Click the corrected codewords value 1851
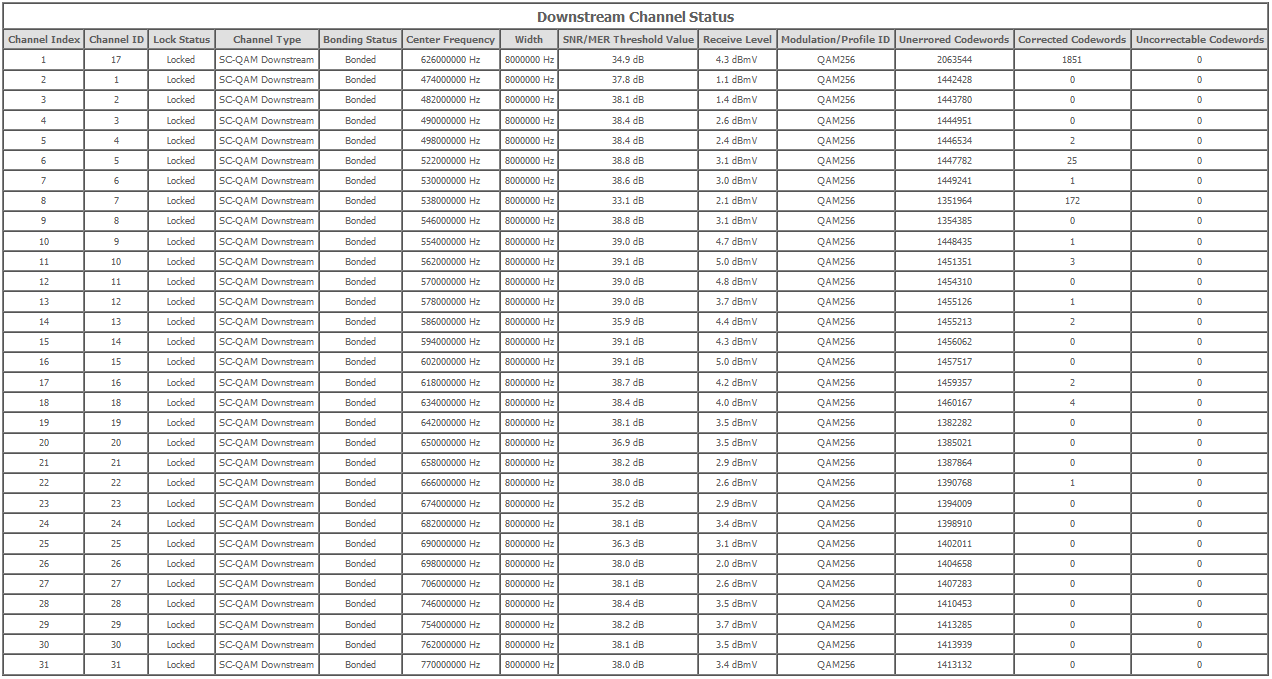The image size is (1272, 679). point(1072,60)
